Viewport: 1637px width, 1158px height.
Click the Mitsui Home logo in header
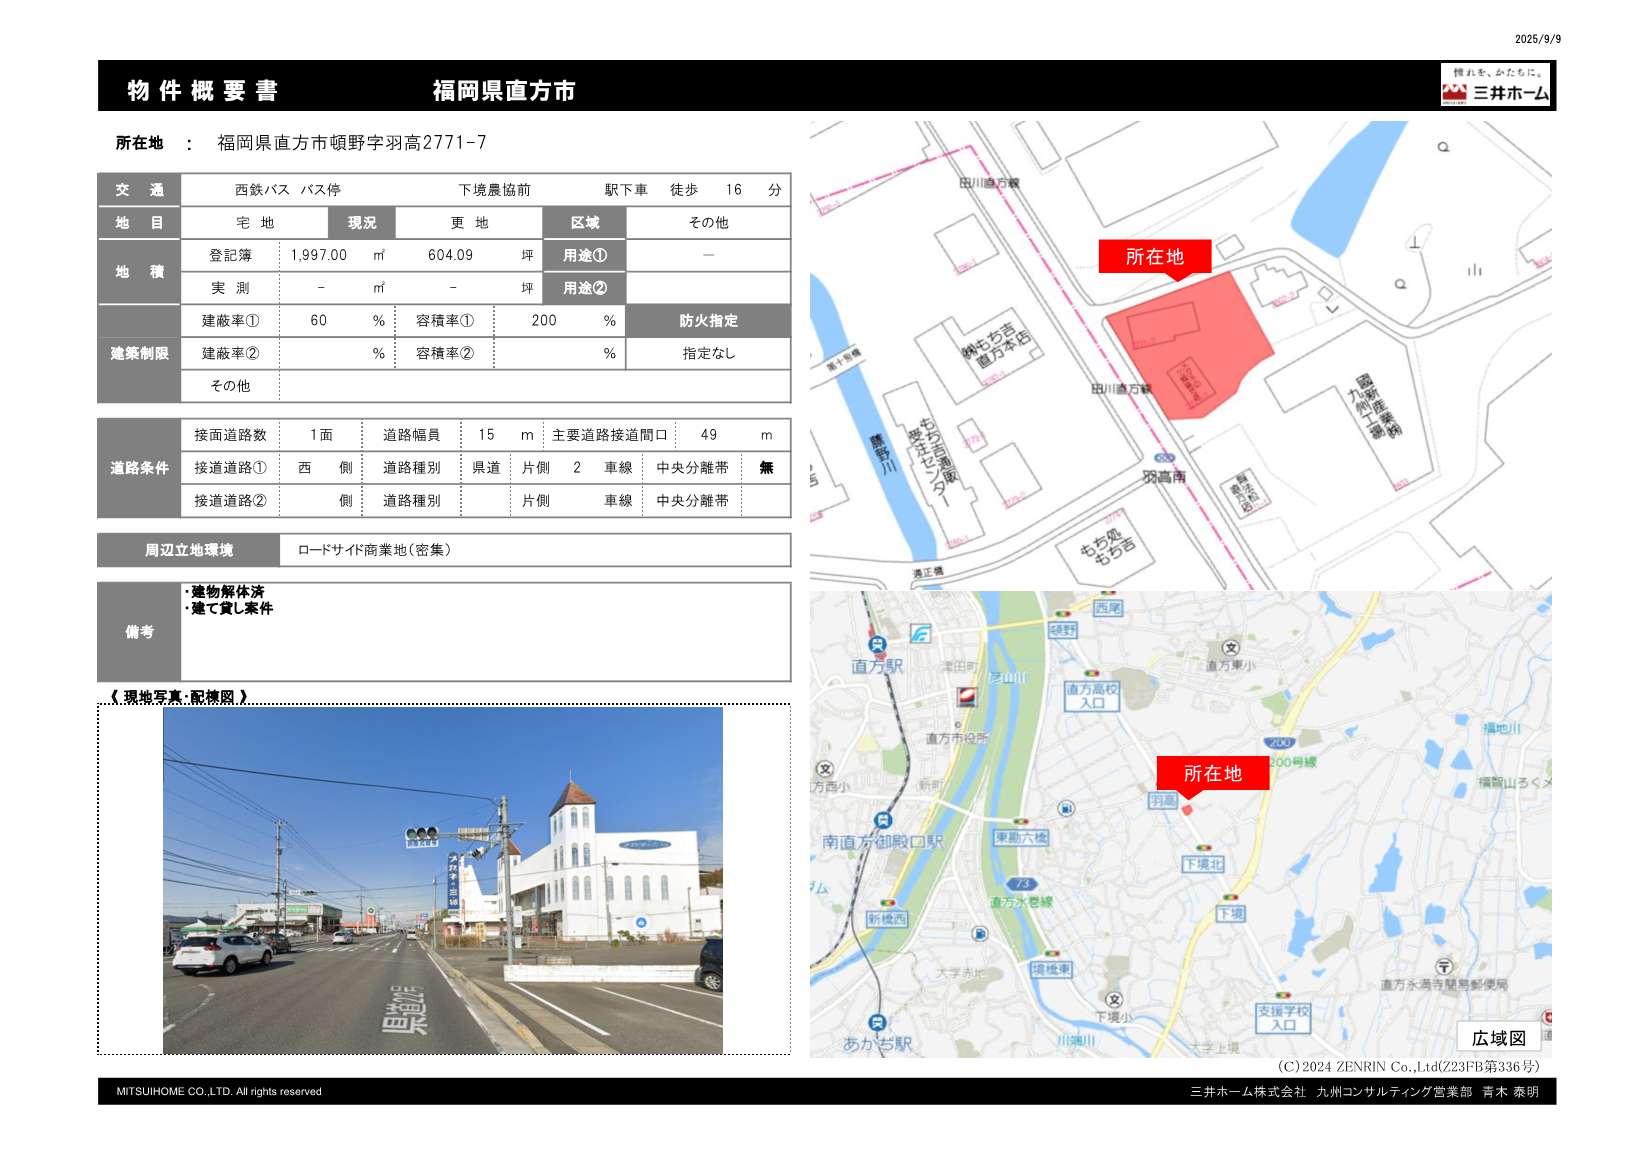point(1495,85)
